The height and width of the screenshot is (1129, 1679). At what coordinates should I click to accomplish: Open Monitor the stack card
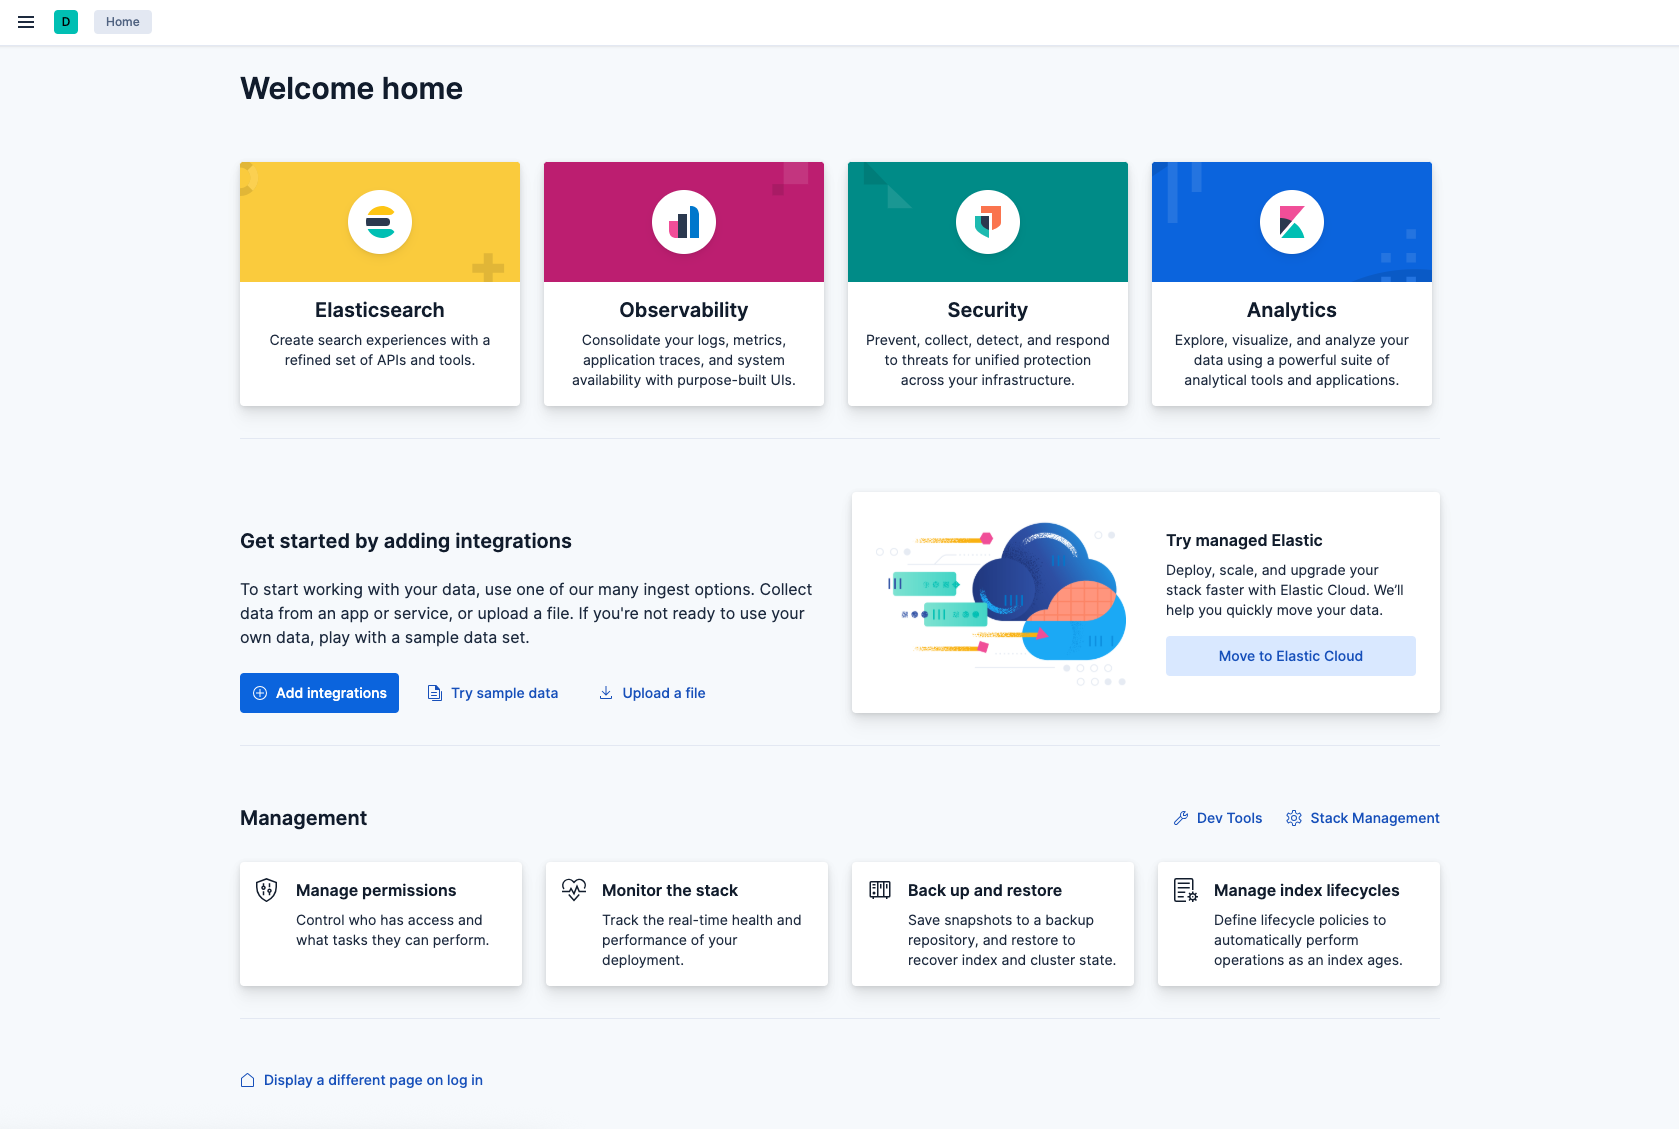(687, 924)
